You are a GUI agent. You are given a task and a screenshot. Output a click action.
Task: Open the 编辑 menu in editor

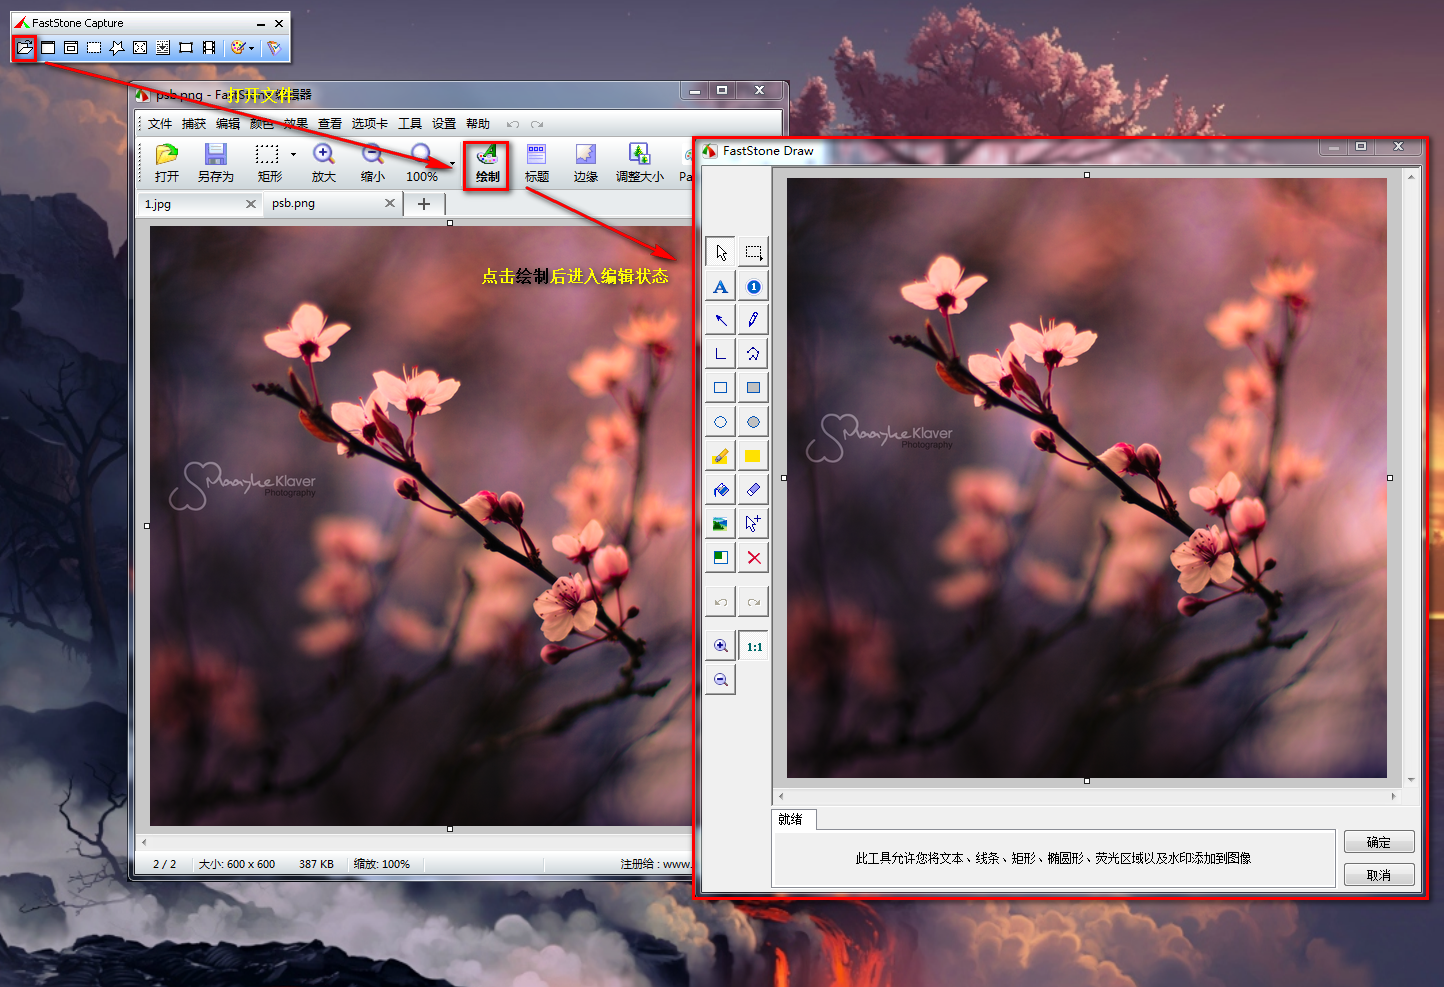coord(228,124)
